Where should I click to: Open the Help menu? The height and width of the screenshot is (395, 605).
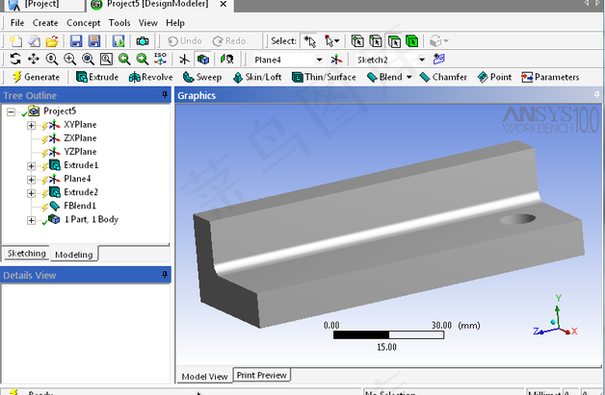tap(175, 23)
